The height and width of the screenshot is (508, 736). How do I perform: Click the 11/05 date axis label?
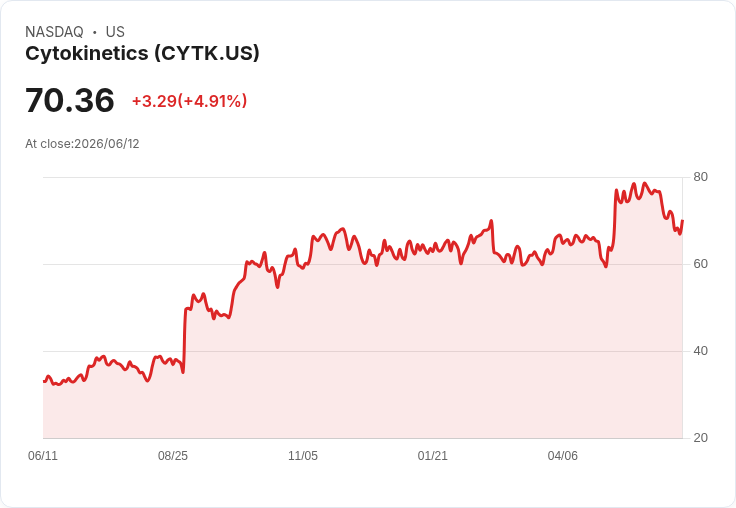(303, 456)
